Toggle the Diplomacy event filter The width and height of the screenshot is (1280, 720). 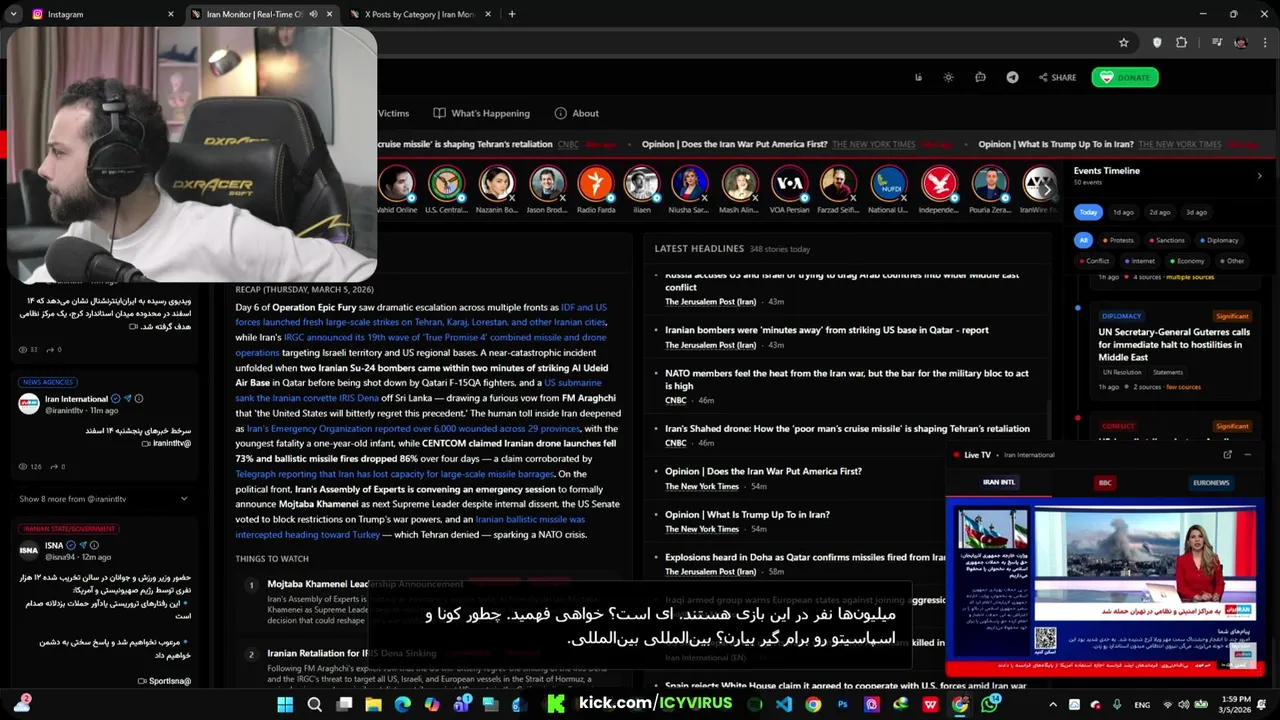(1218, 240)
